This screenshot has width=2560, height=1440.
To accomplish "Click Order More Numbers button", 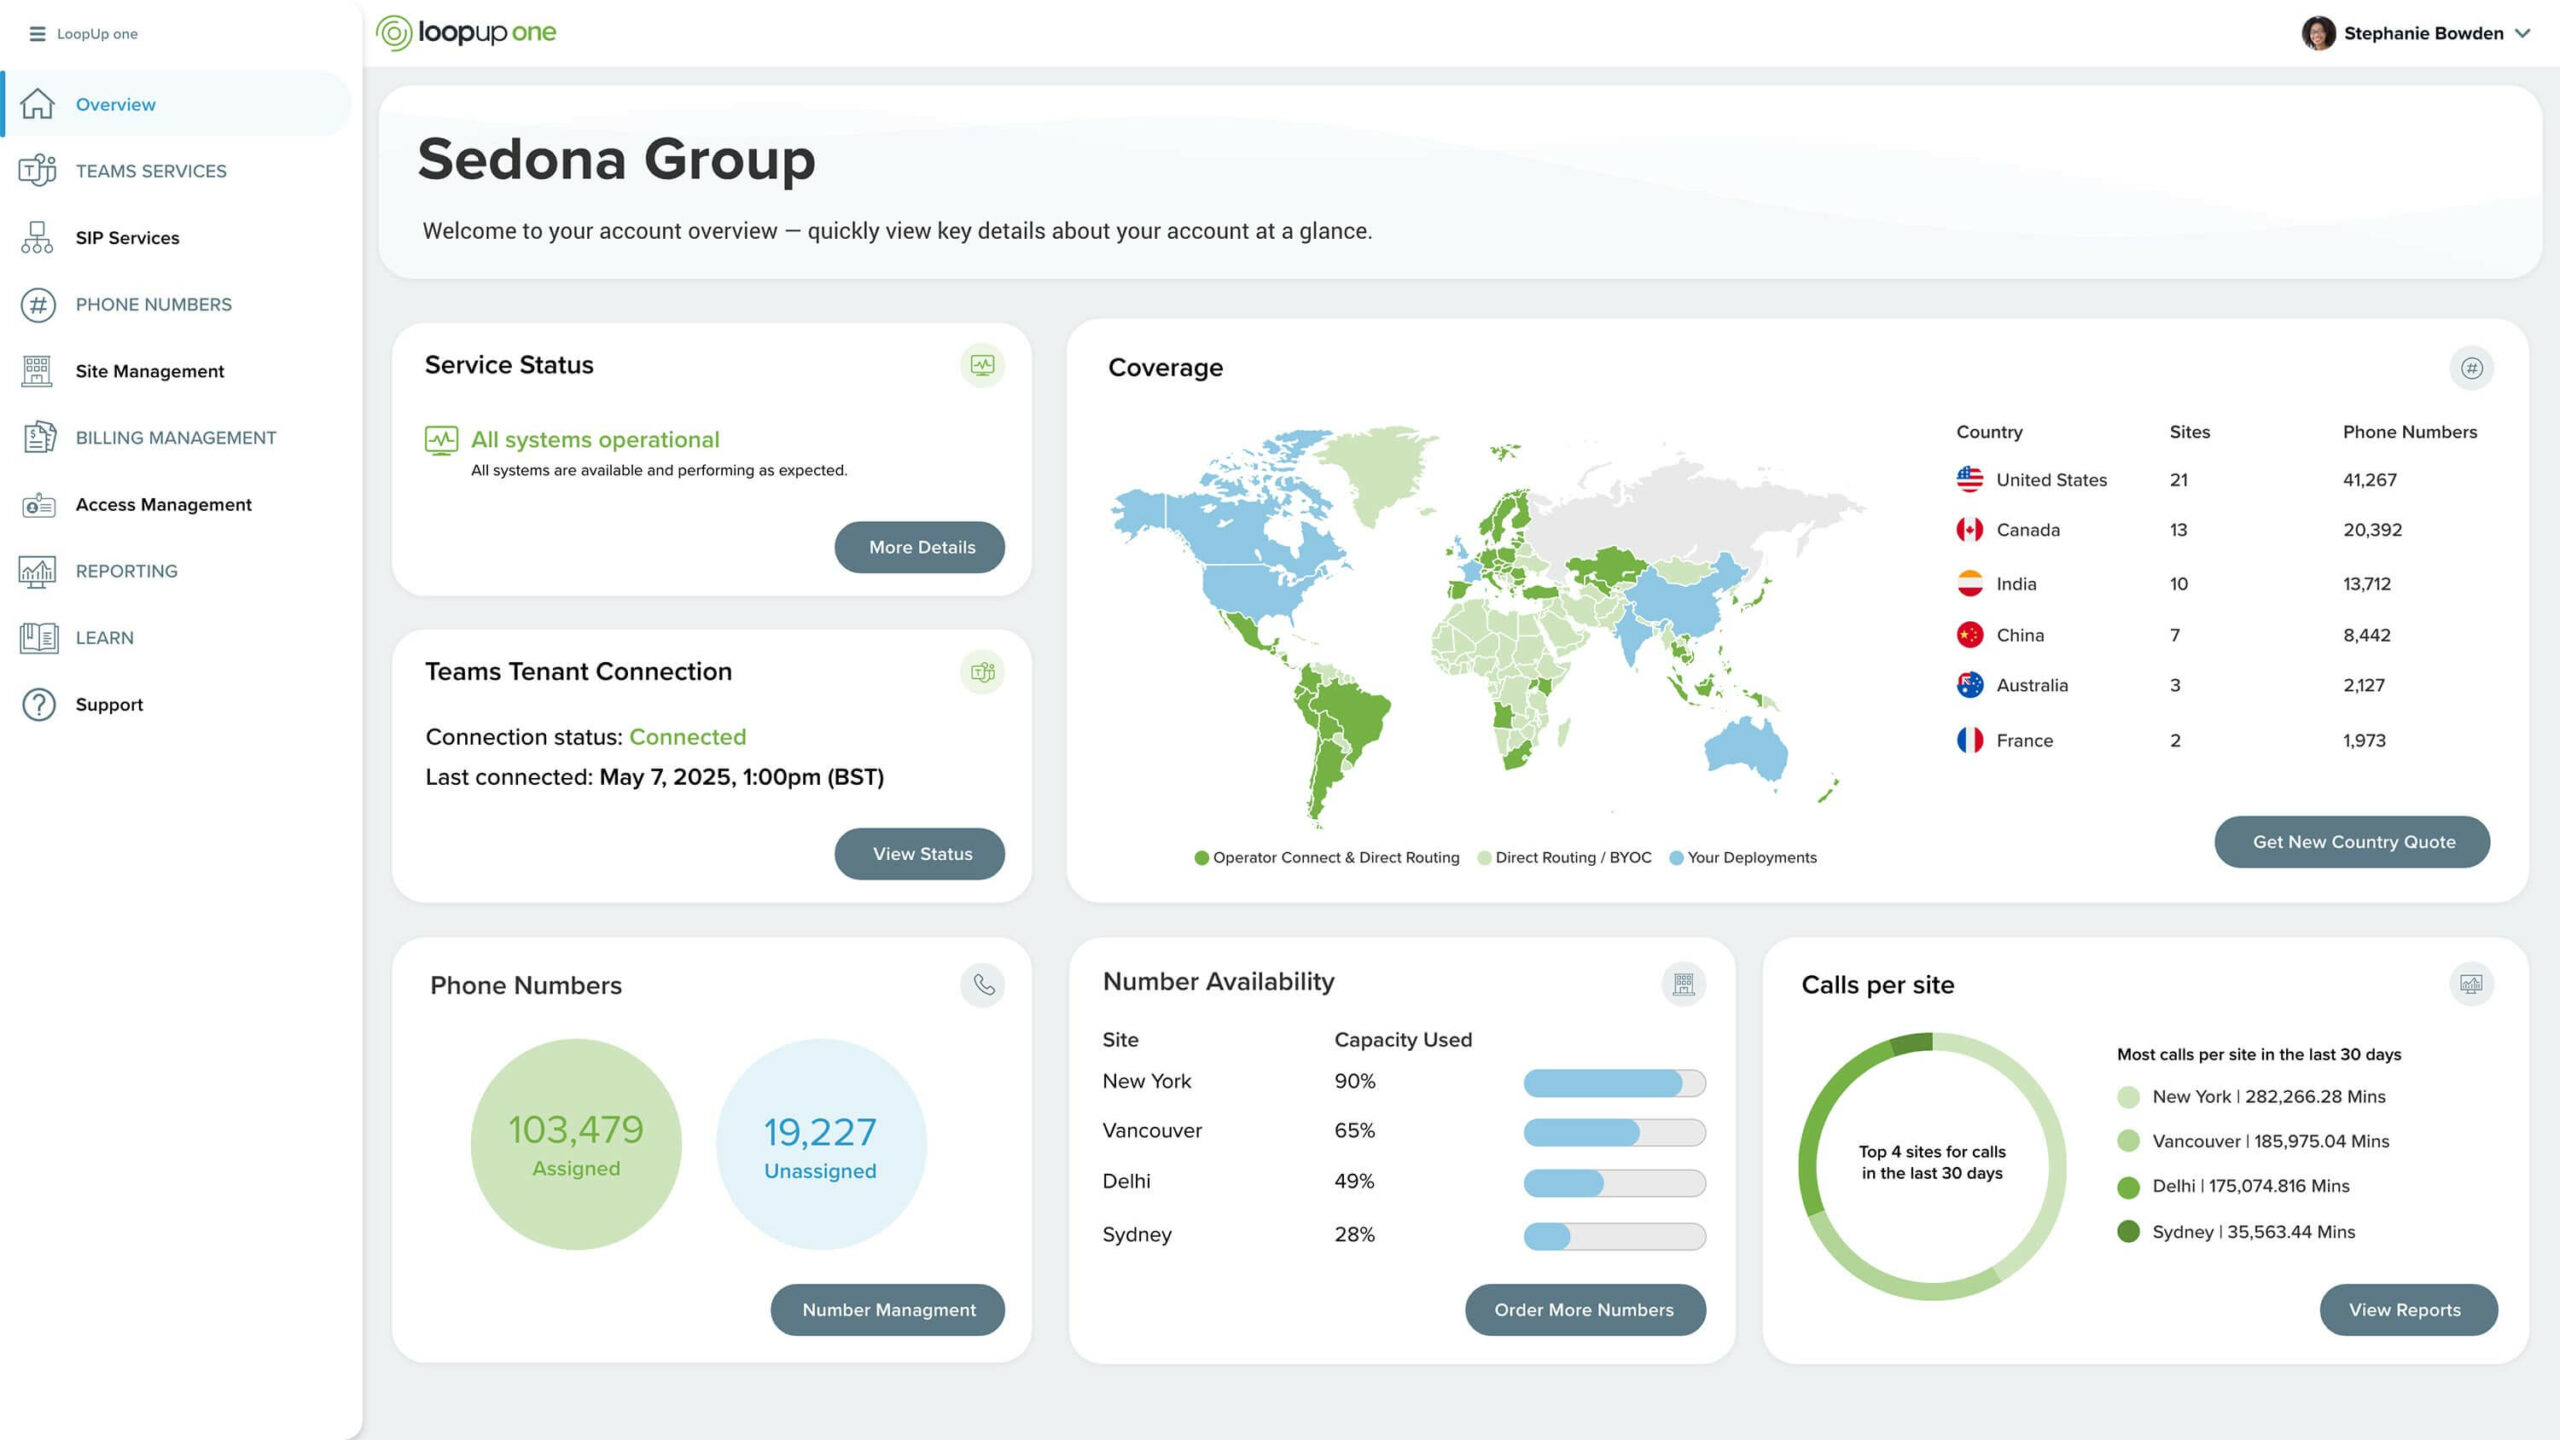I will pyautogui.click(x=1585, y=1310).
